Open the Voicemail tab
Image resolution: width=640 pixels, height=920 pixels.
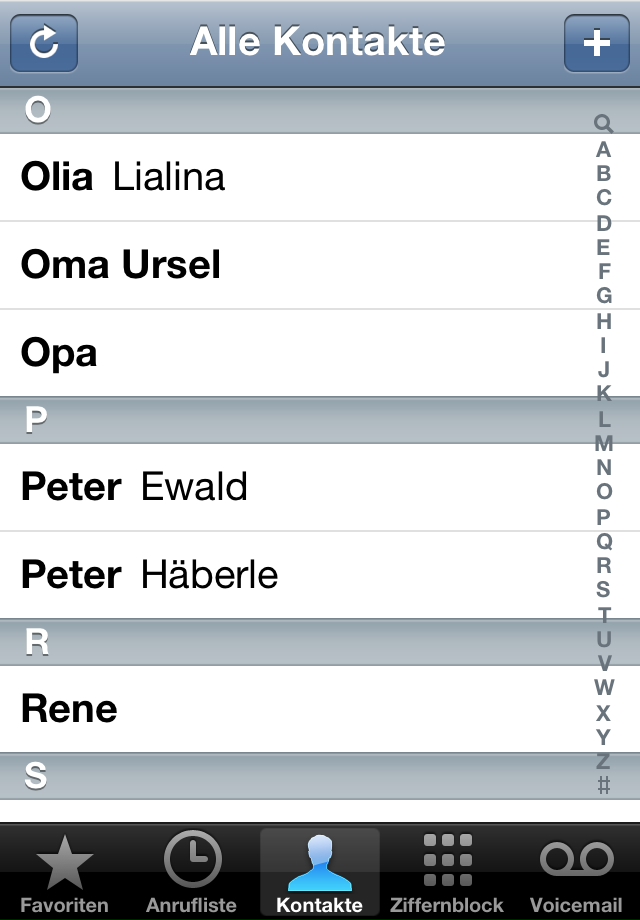coord(575,873)
